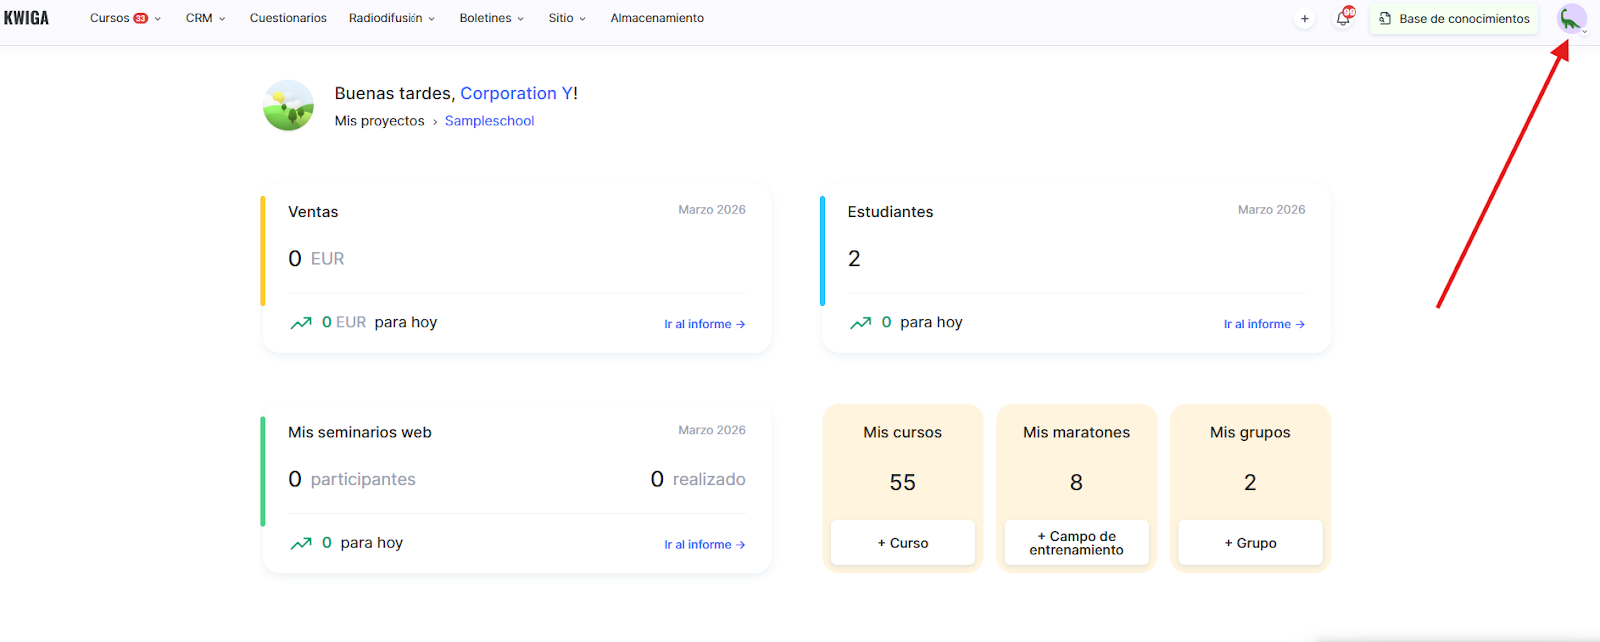Open the Radiodifusión dropdown
Image resolution: width=1600 pixels, height=642 pixels.
pyautogui.click(x=391, y=18)
